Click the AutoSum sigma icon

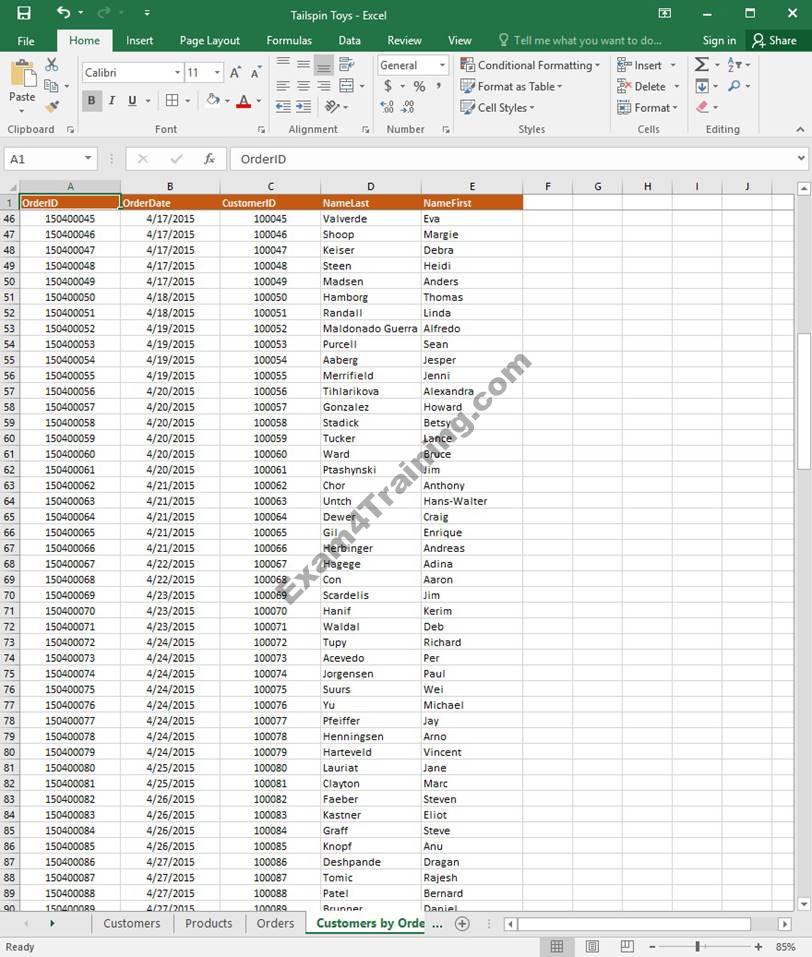pyautogui.click(x=701, y=65)
